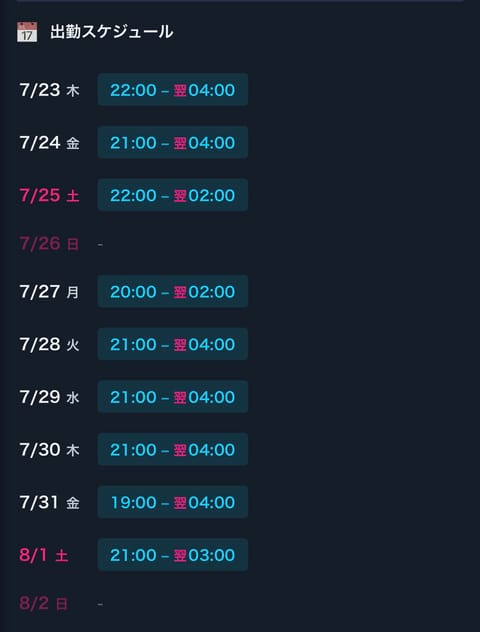This screenshot has width=480, height=632.
Task: Click the dimmed 8/2 日 date
Action: (44, 603)
